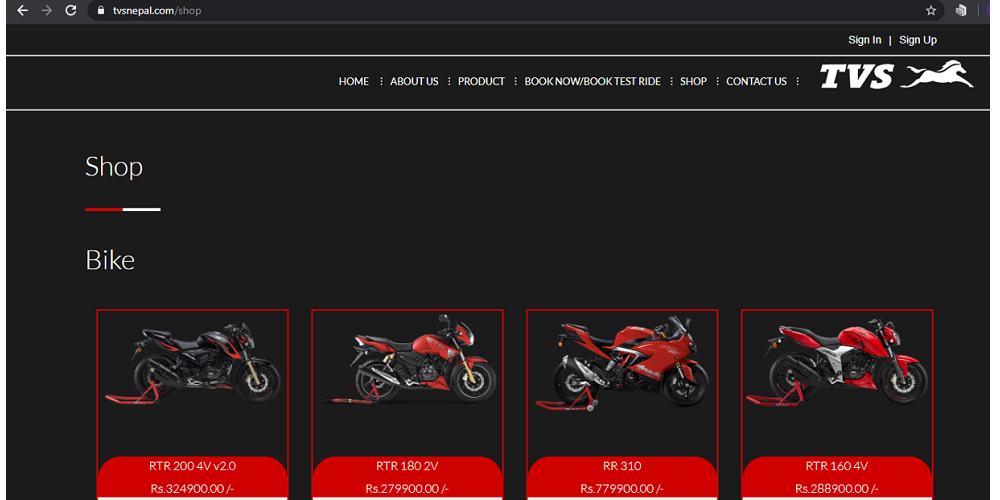Select BOOK NOW/BOOK TEST RIDE

(x=592, y=82)
